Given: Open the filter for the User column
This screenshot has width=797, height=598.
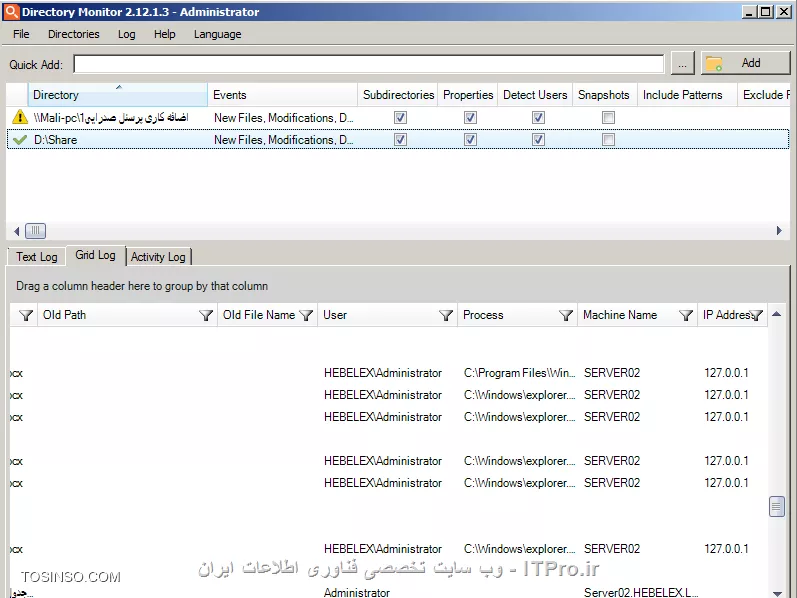Looking at the screenshot, I should click(x=446, y=315).
